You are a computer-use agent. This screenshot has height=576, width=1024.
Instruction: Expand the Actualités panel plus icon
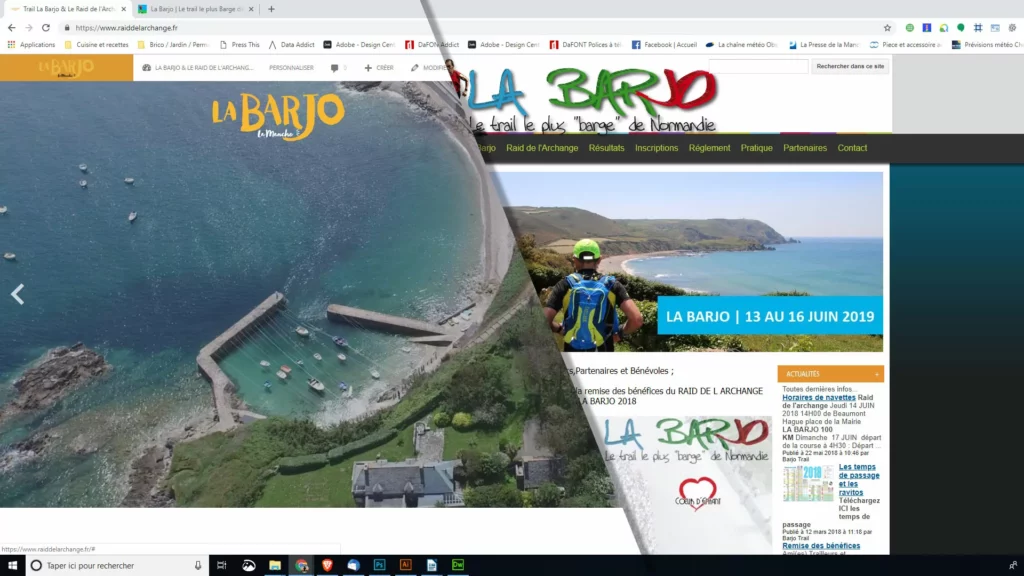point(876,374)
